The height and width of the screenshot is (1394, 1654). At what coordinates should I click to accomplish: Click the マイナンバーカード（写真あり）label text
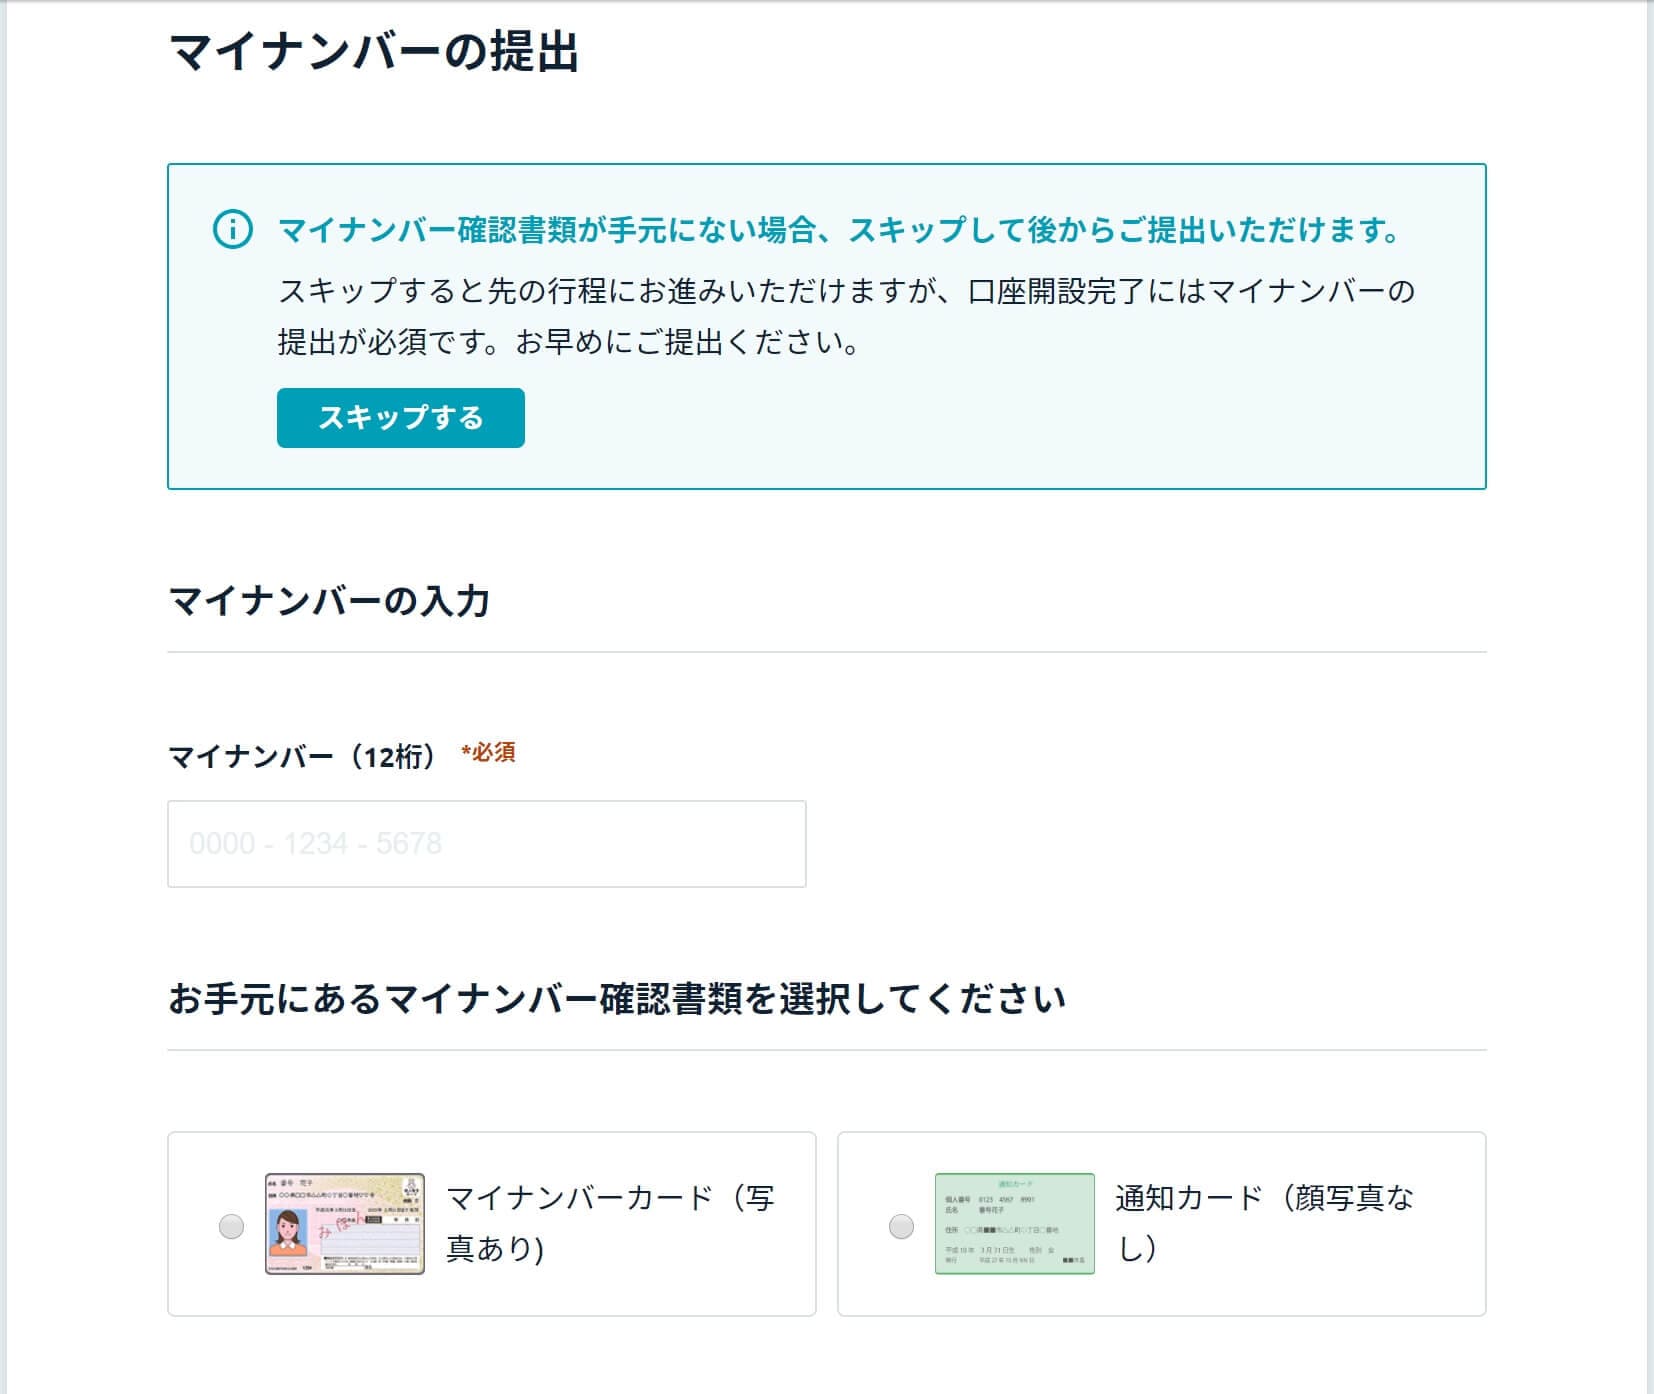[x=610, y=1223]
